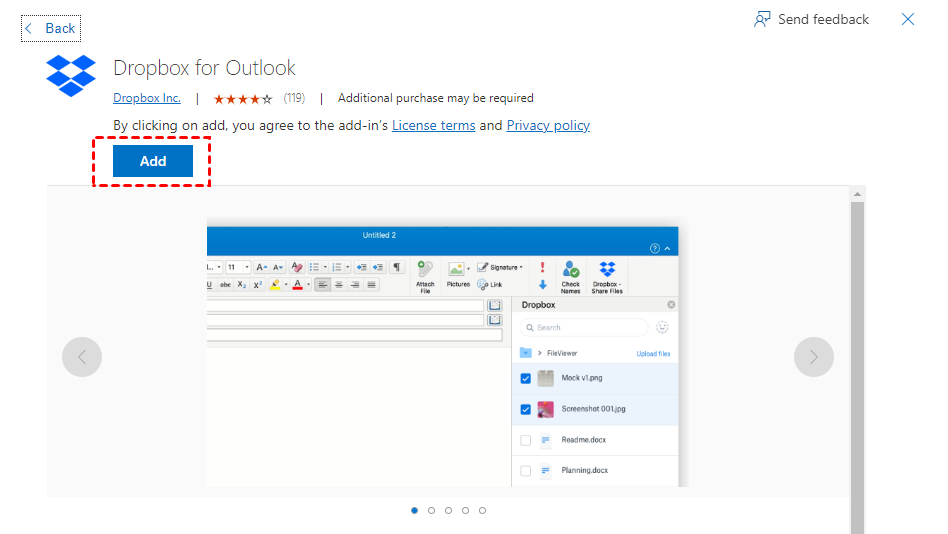
Task: Click the Pictures icon in preview
Action: click(x=456, y=269)
